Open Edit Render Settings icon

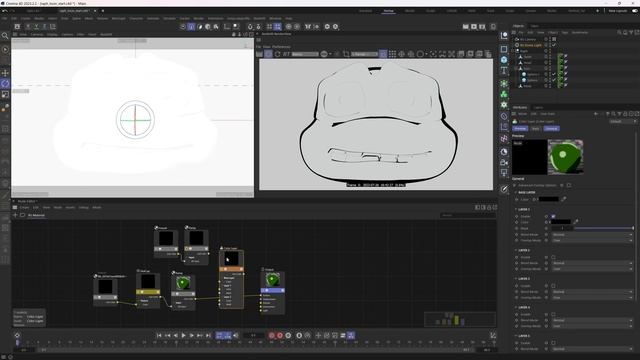pos(482,27)
